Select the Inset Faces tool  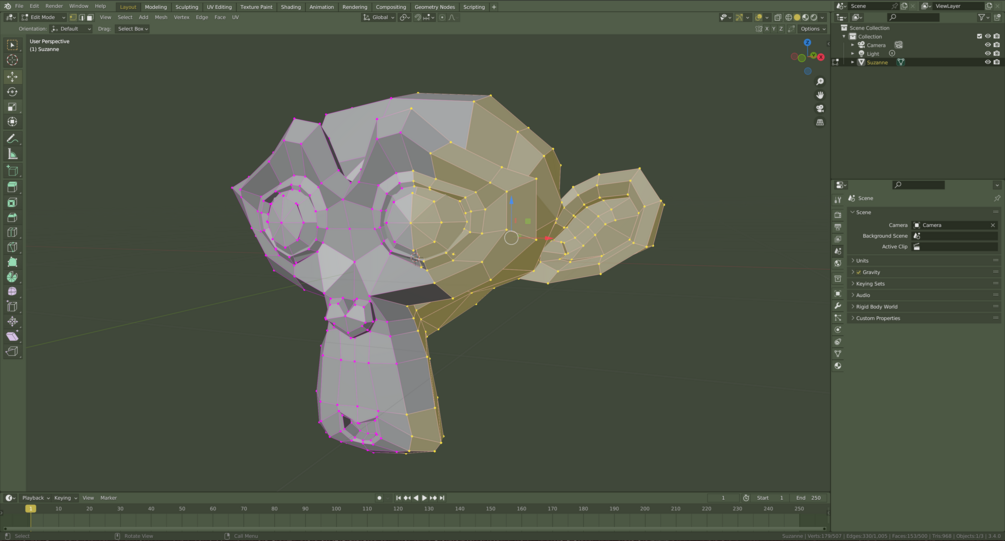click(12, 203)
